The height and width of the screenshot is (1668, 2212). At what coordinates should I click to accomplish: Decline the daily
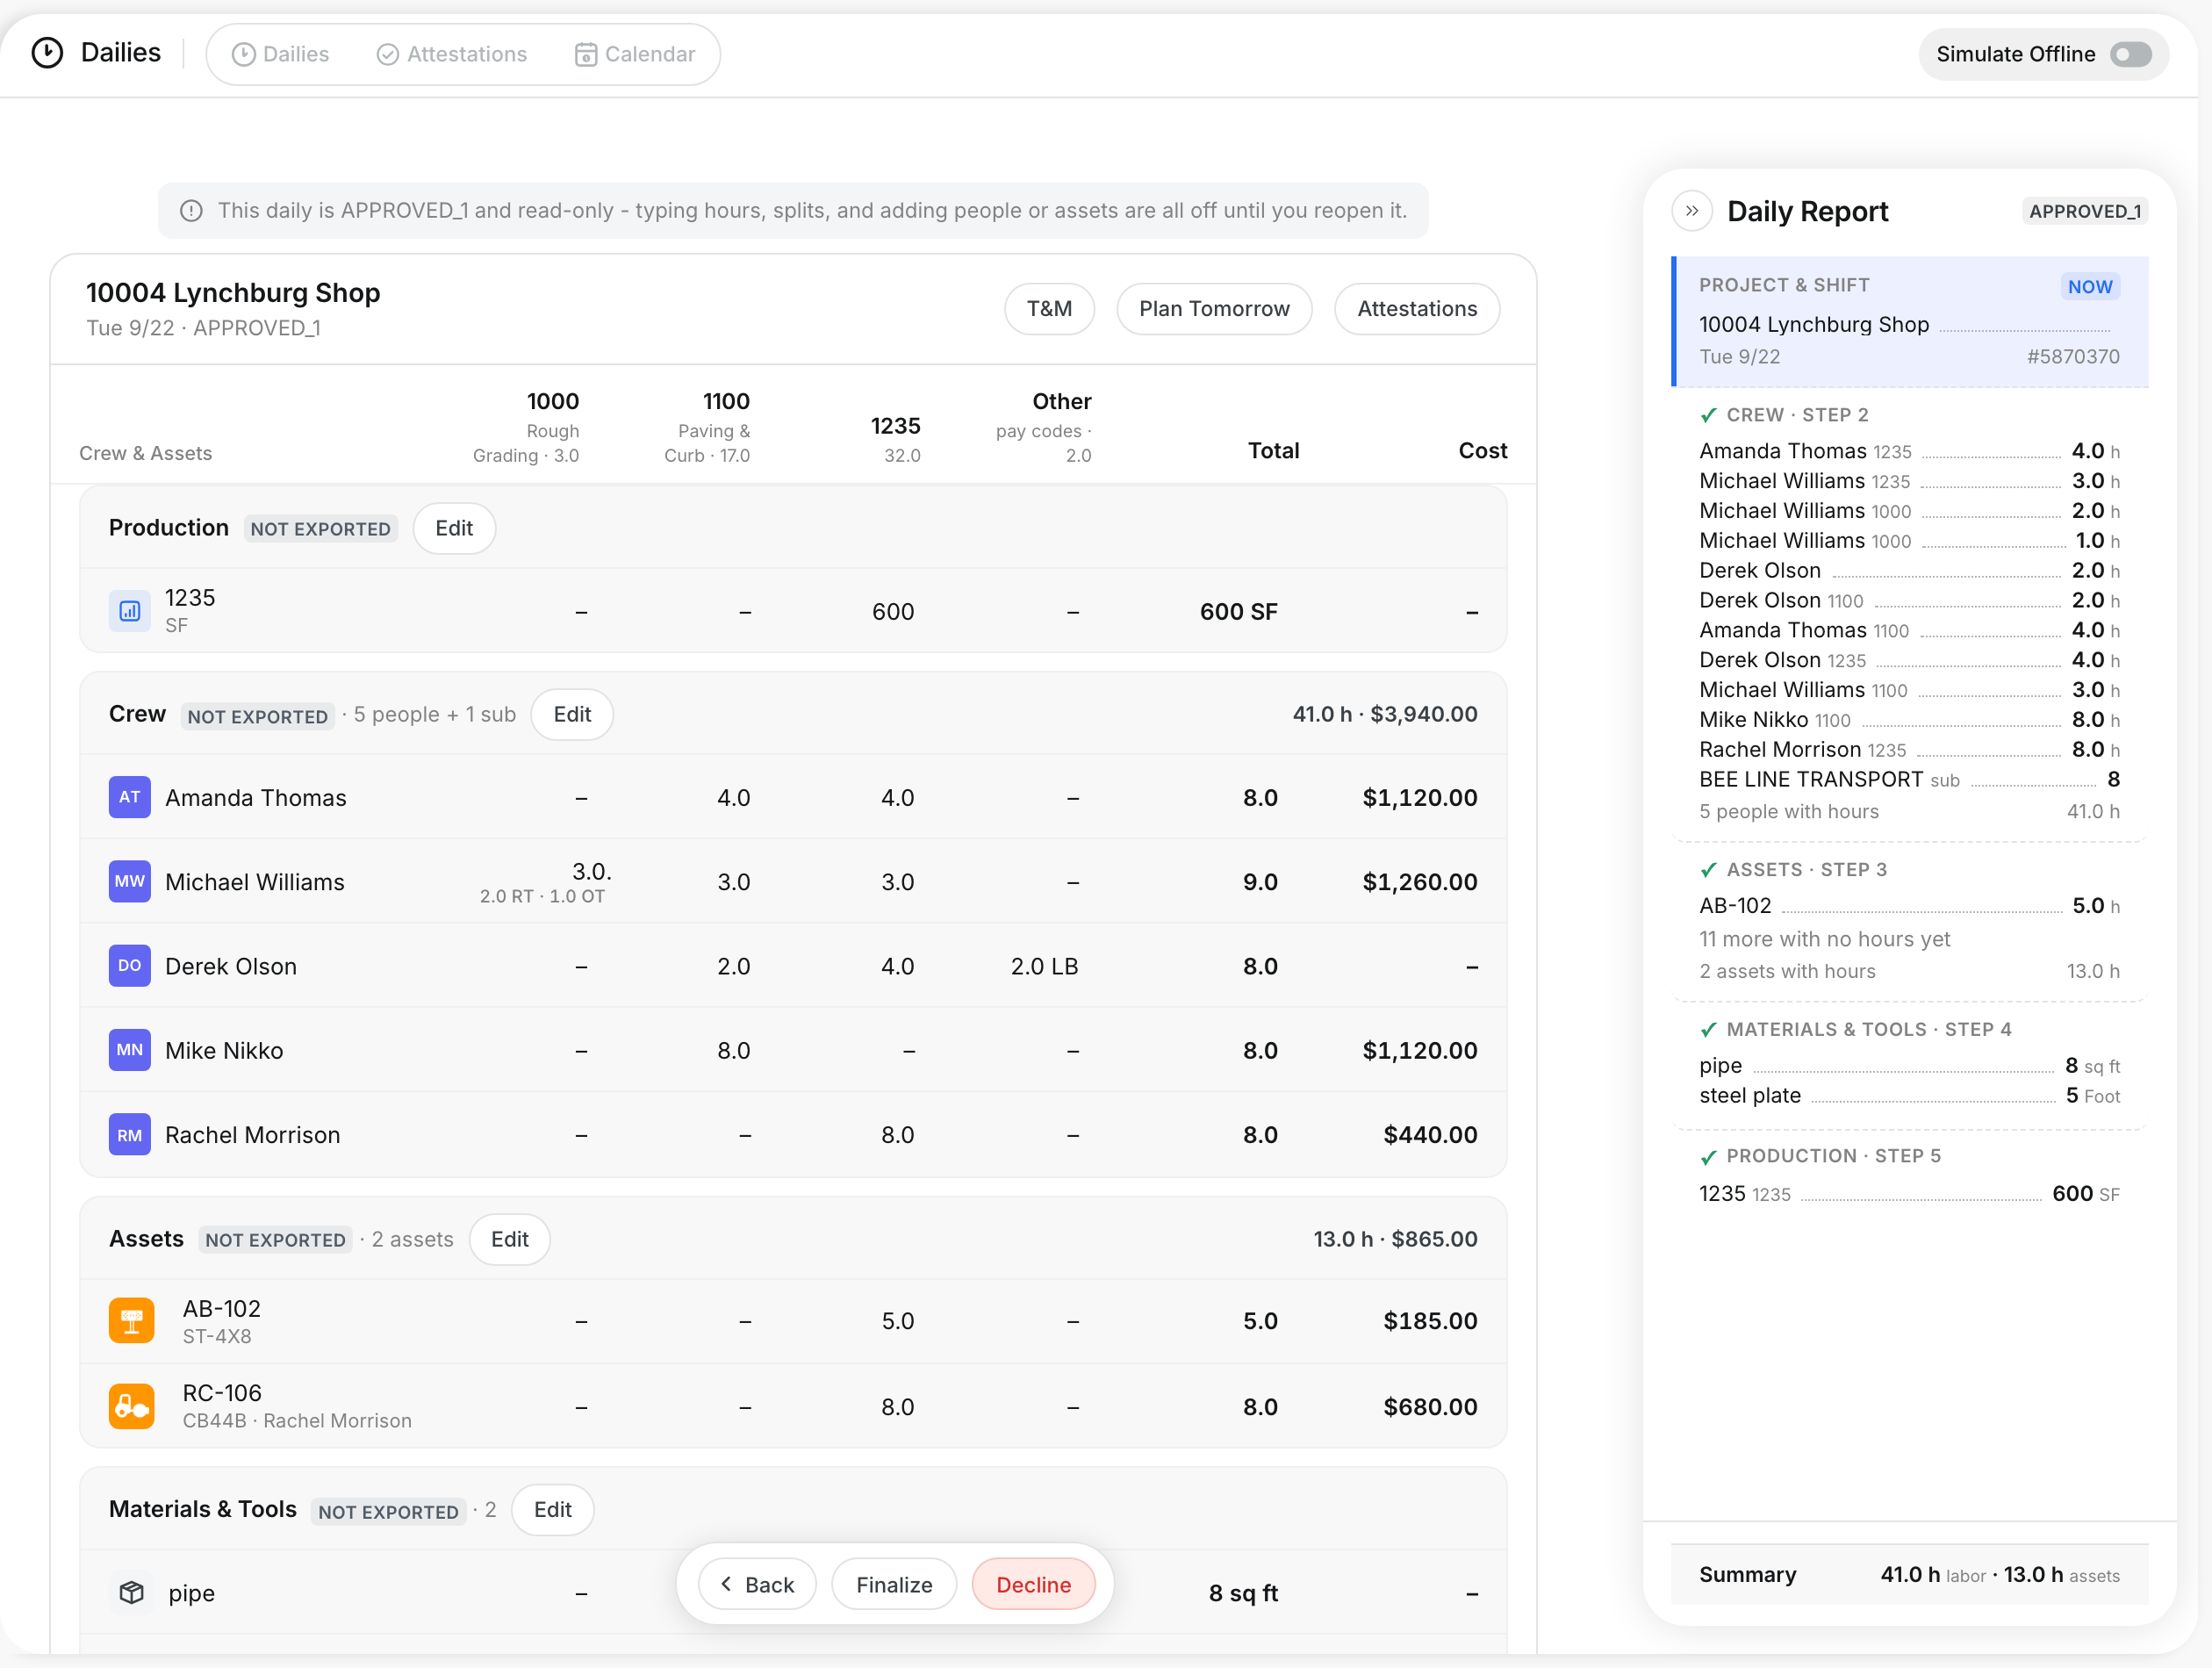coord(1033,1584)
